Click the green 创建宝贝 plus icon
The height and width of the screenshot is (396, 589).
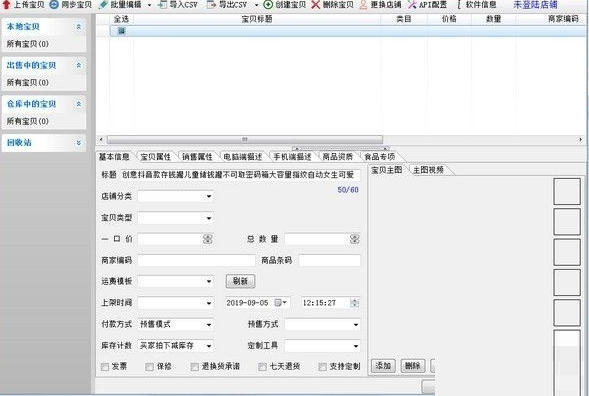coord(268,5)
